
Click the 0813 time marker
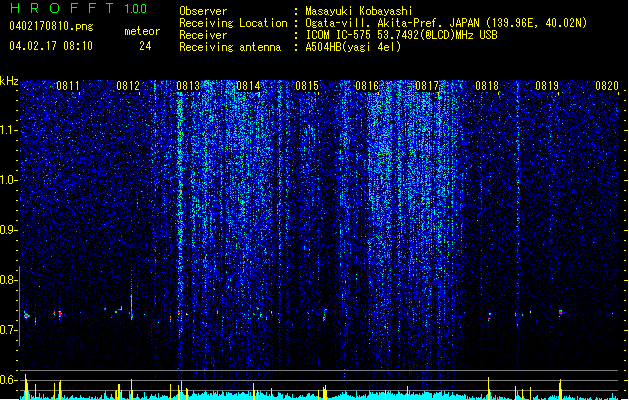click(188, 86)
